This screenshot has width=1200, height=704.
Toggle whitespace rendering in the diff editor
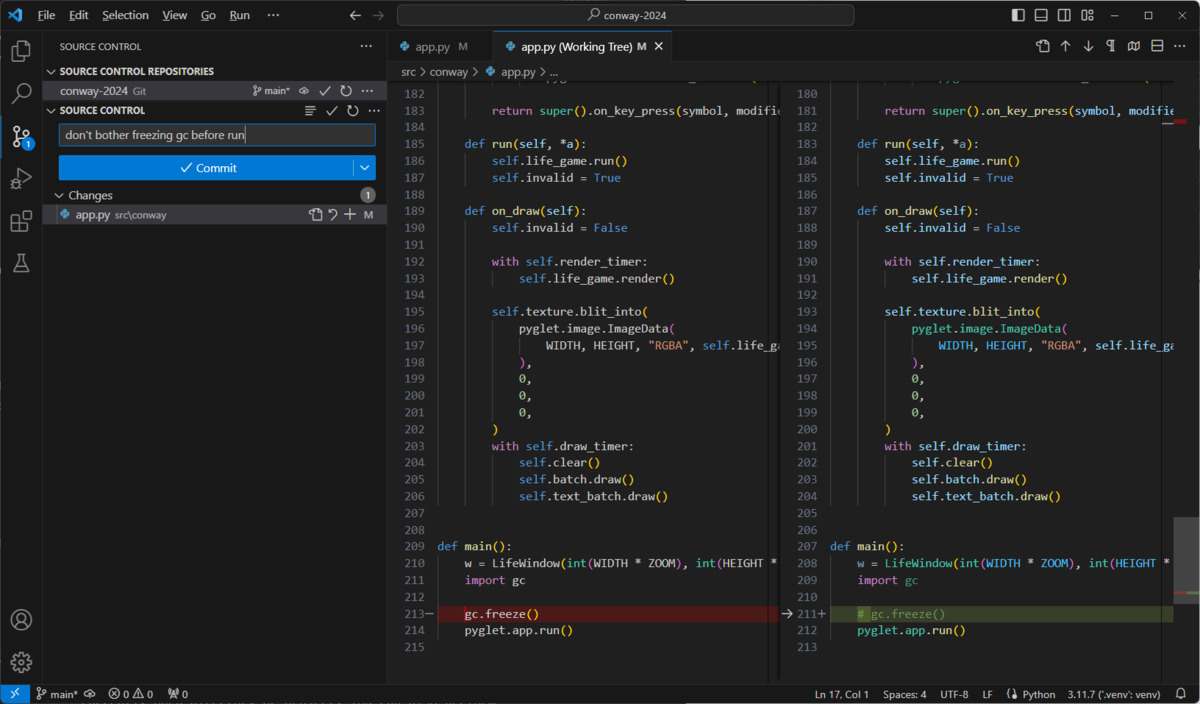coord(1112,46)
